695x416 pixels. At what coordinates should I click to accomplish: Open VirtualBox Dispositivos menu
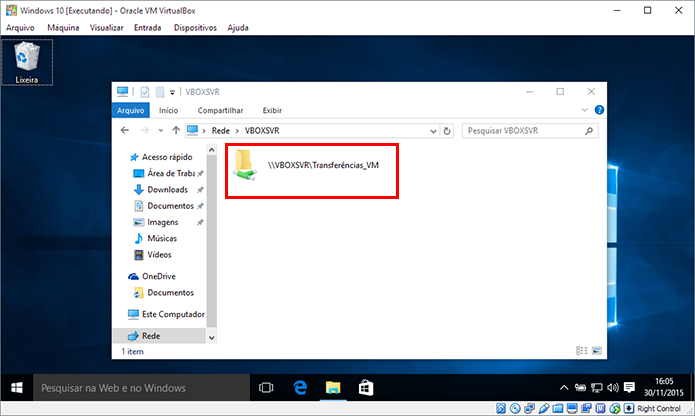(195, 27)
